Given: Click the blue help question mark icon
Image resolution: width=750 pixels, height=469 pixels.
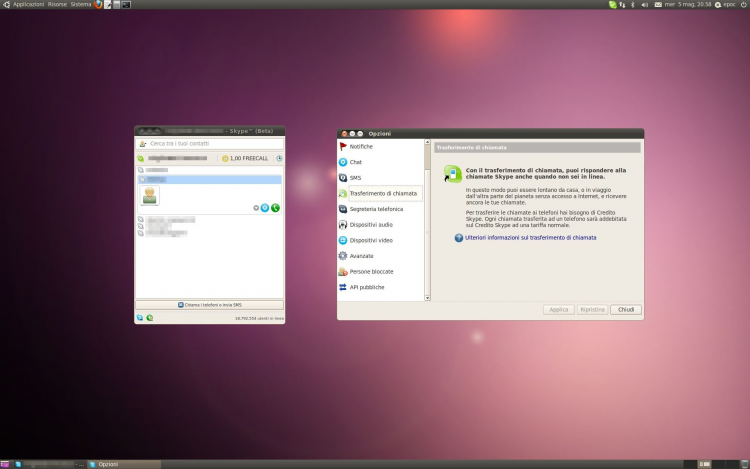Looking at the screenshot, I should [x=459, y=238].
